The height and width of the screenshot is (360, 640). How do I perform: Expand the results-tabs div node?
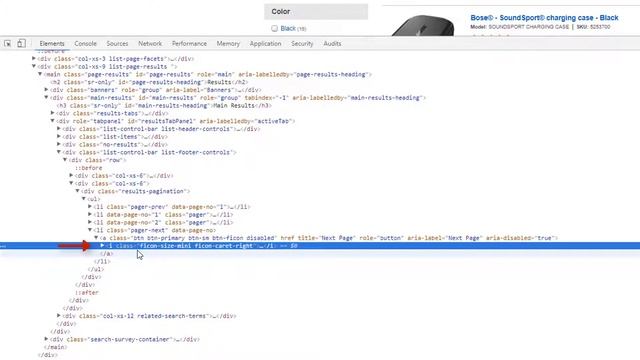click(53, 113)
